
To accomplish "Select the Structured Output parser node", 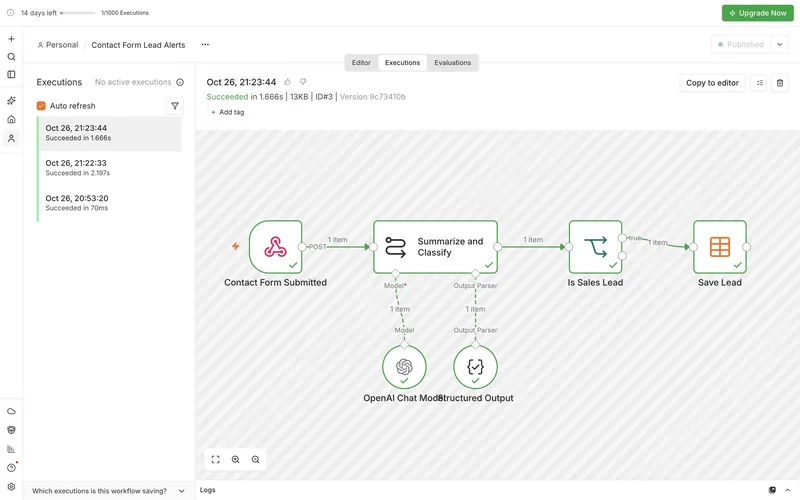I will point(476,367).
